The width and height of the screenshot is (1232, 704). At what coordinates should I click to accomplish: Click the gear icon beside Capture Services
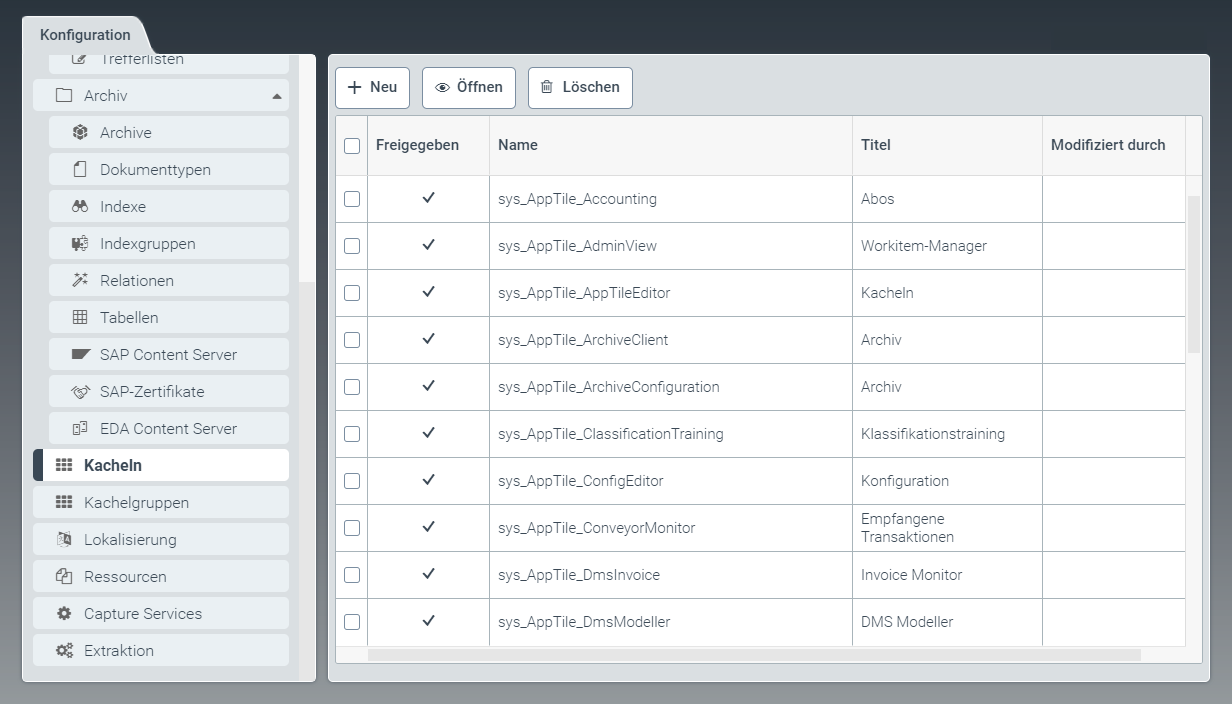tap(64, 614)
